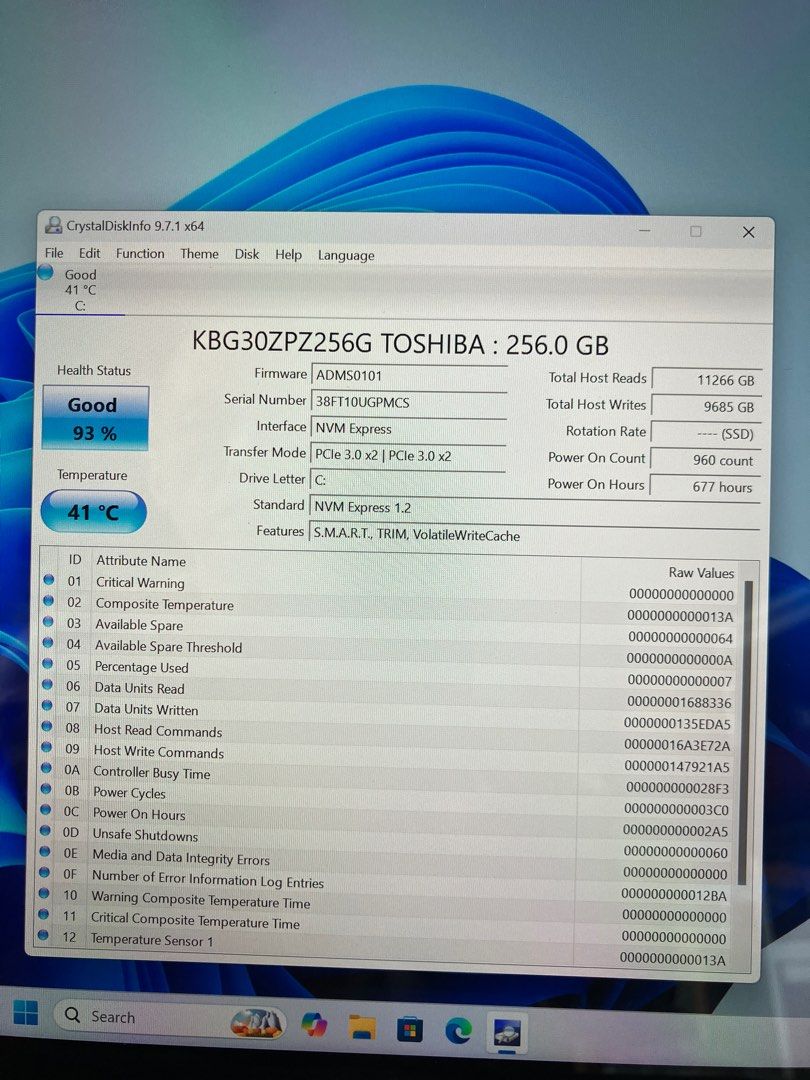Click the Good 93 % health status button
This screenshot has width=810, height=1080.
click(x=93, y=418)
